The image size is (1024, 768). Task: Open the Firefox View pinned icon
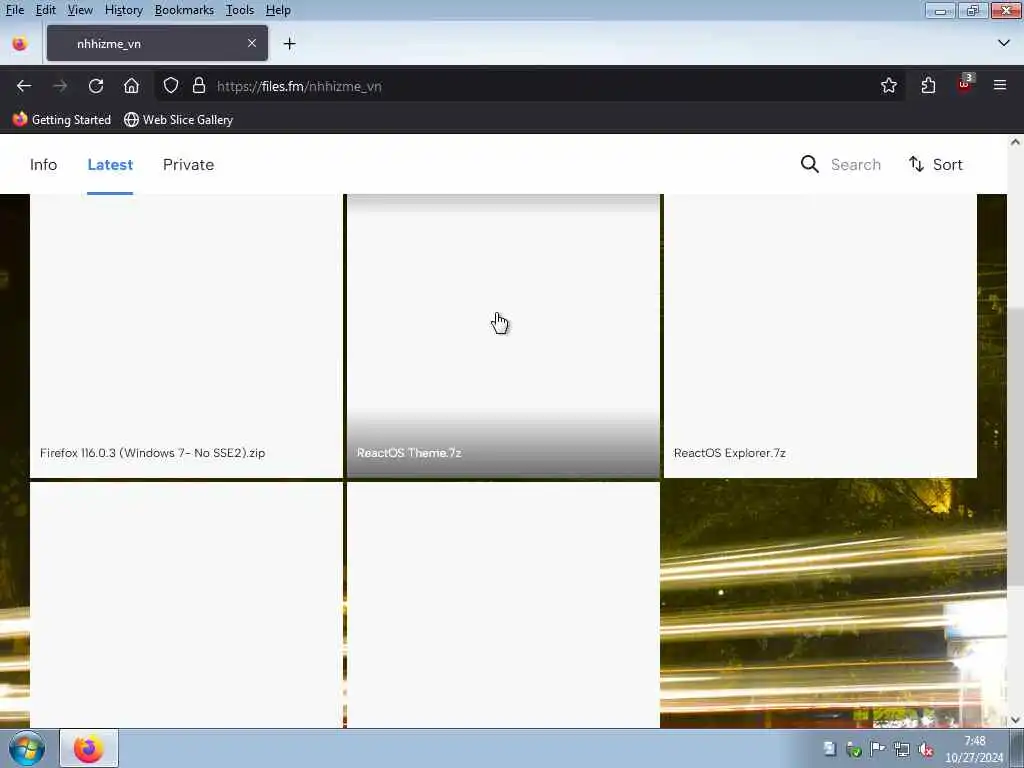click(20, 44)
